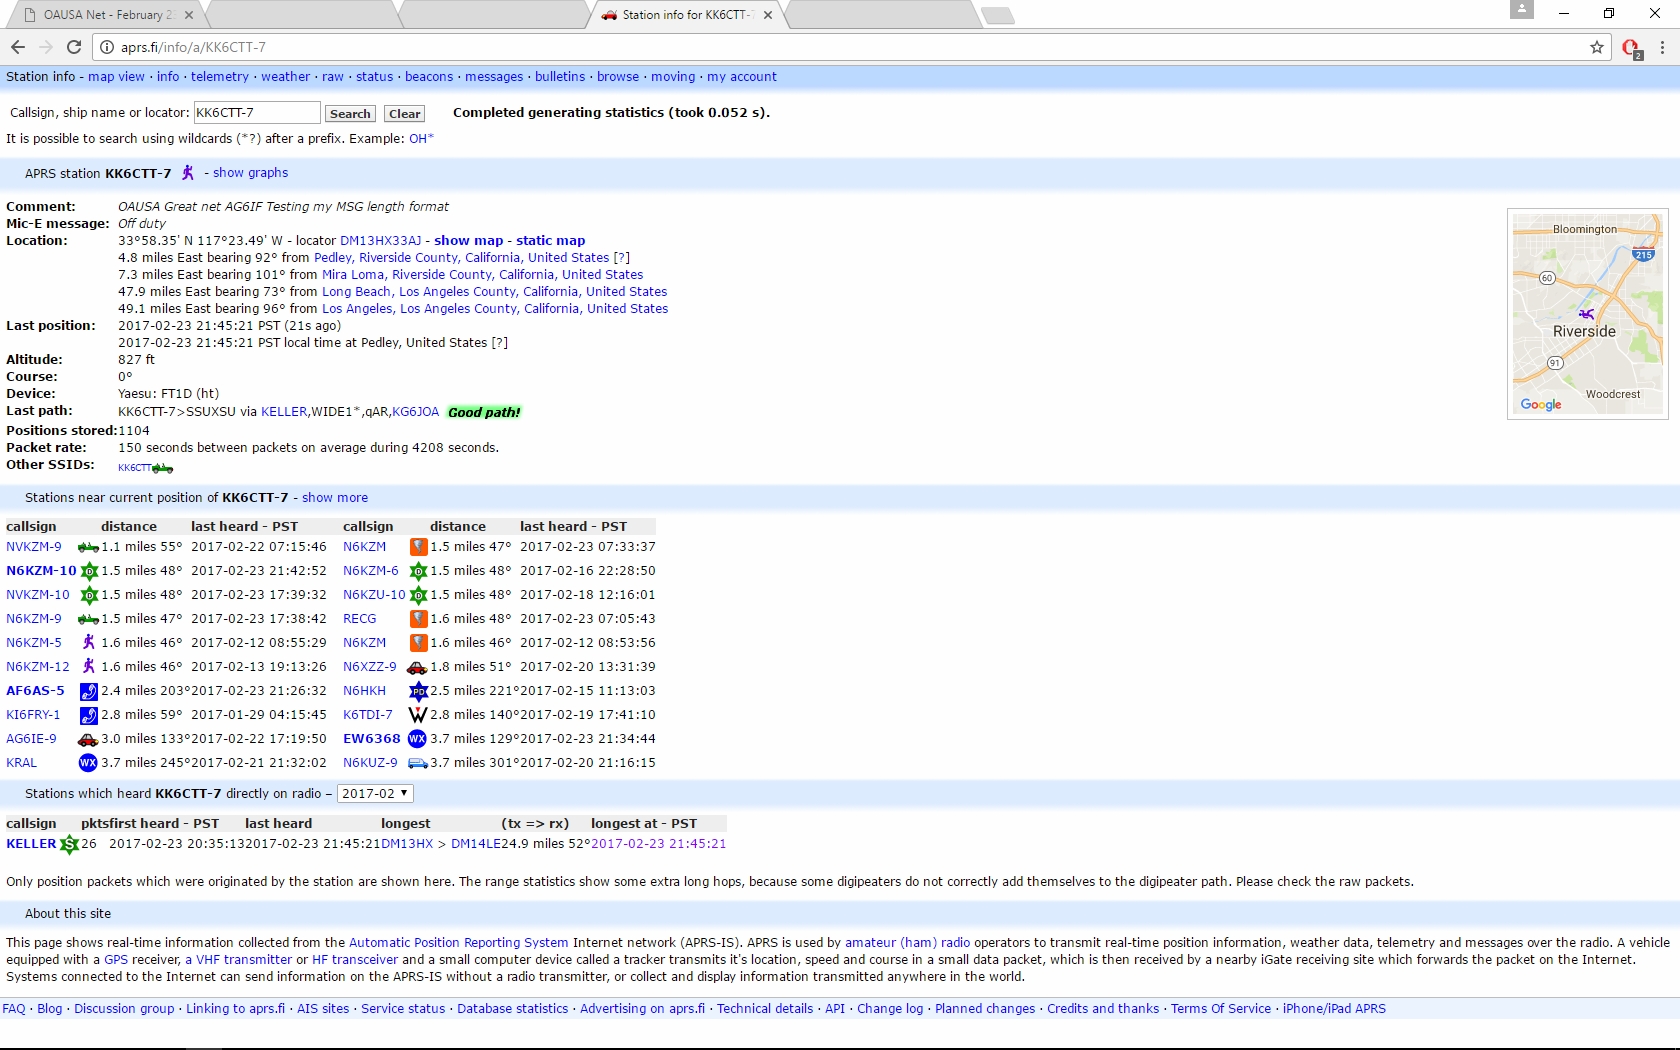Click the WX weather icon next to EW6368
The image size is (1680, 1050).
pos(417,739)
